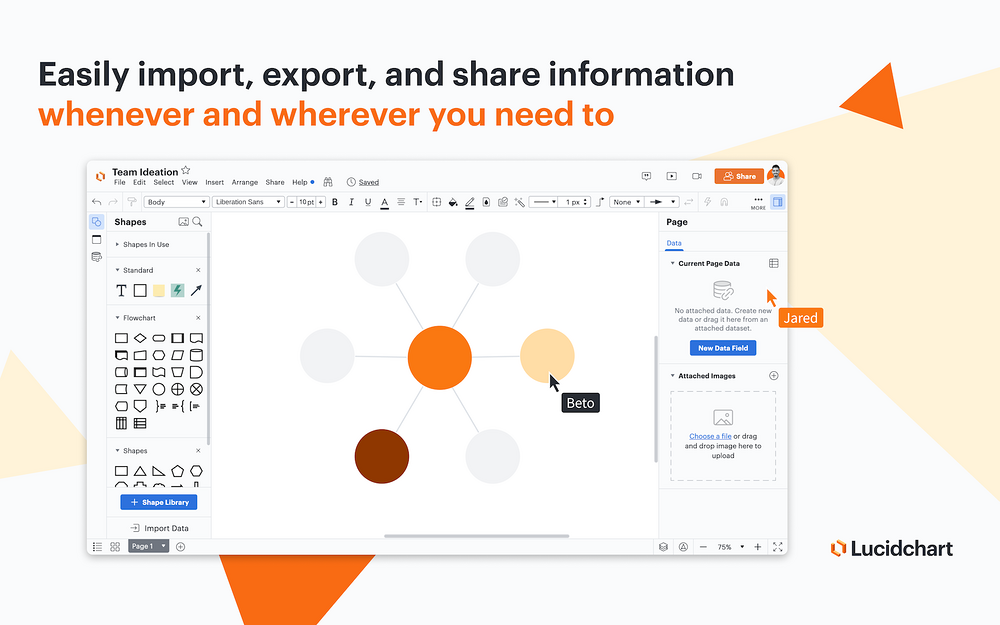Click the video camera icon
Image resolution: width=1000 pixels, height=625 pixels.
coord(697,176)
